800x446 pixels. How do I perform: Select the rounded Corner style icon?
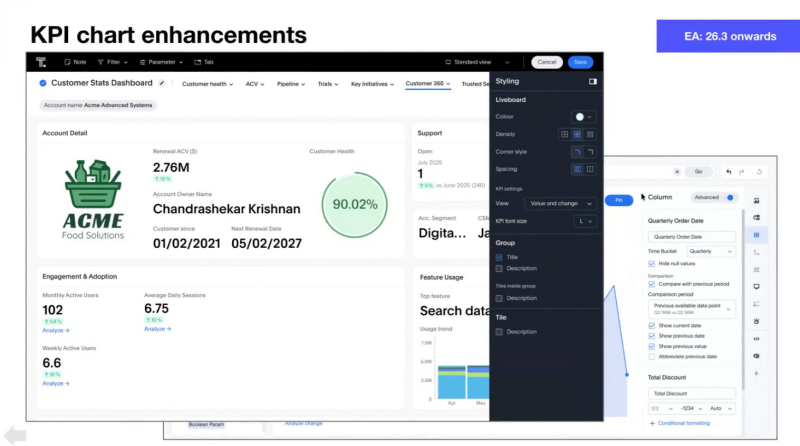click(576, 151)
